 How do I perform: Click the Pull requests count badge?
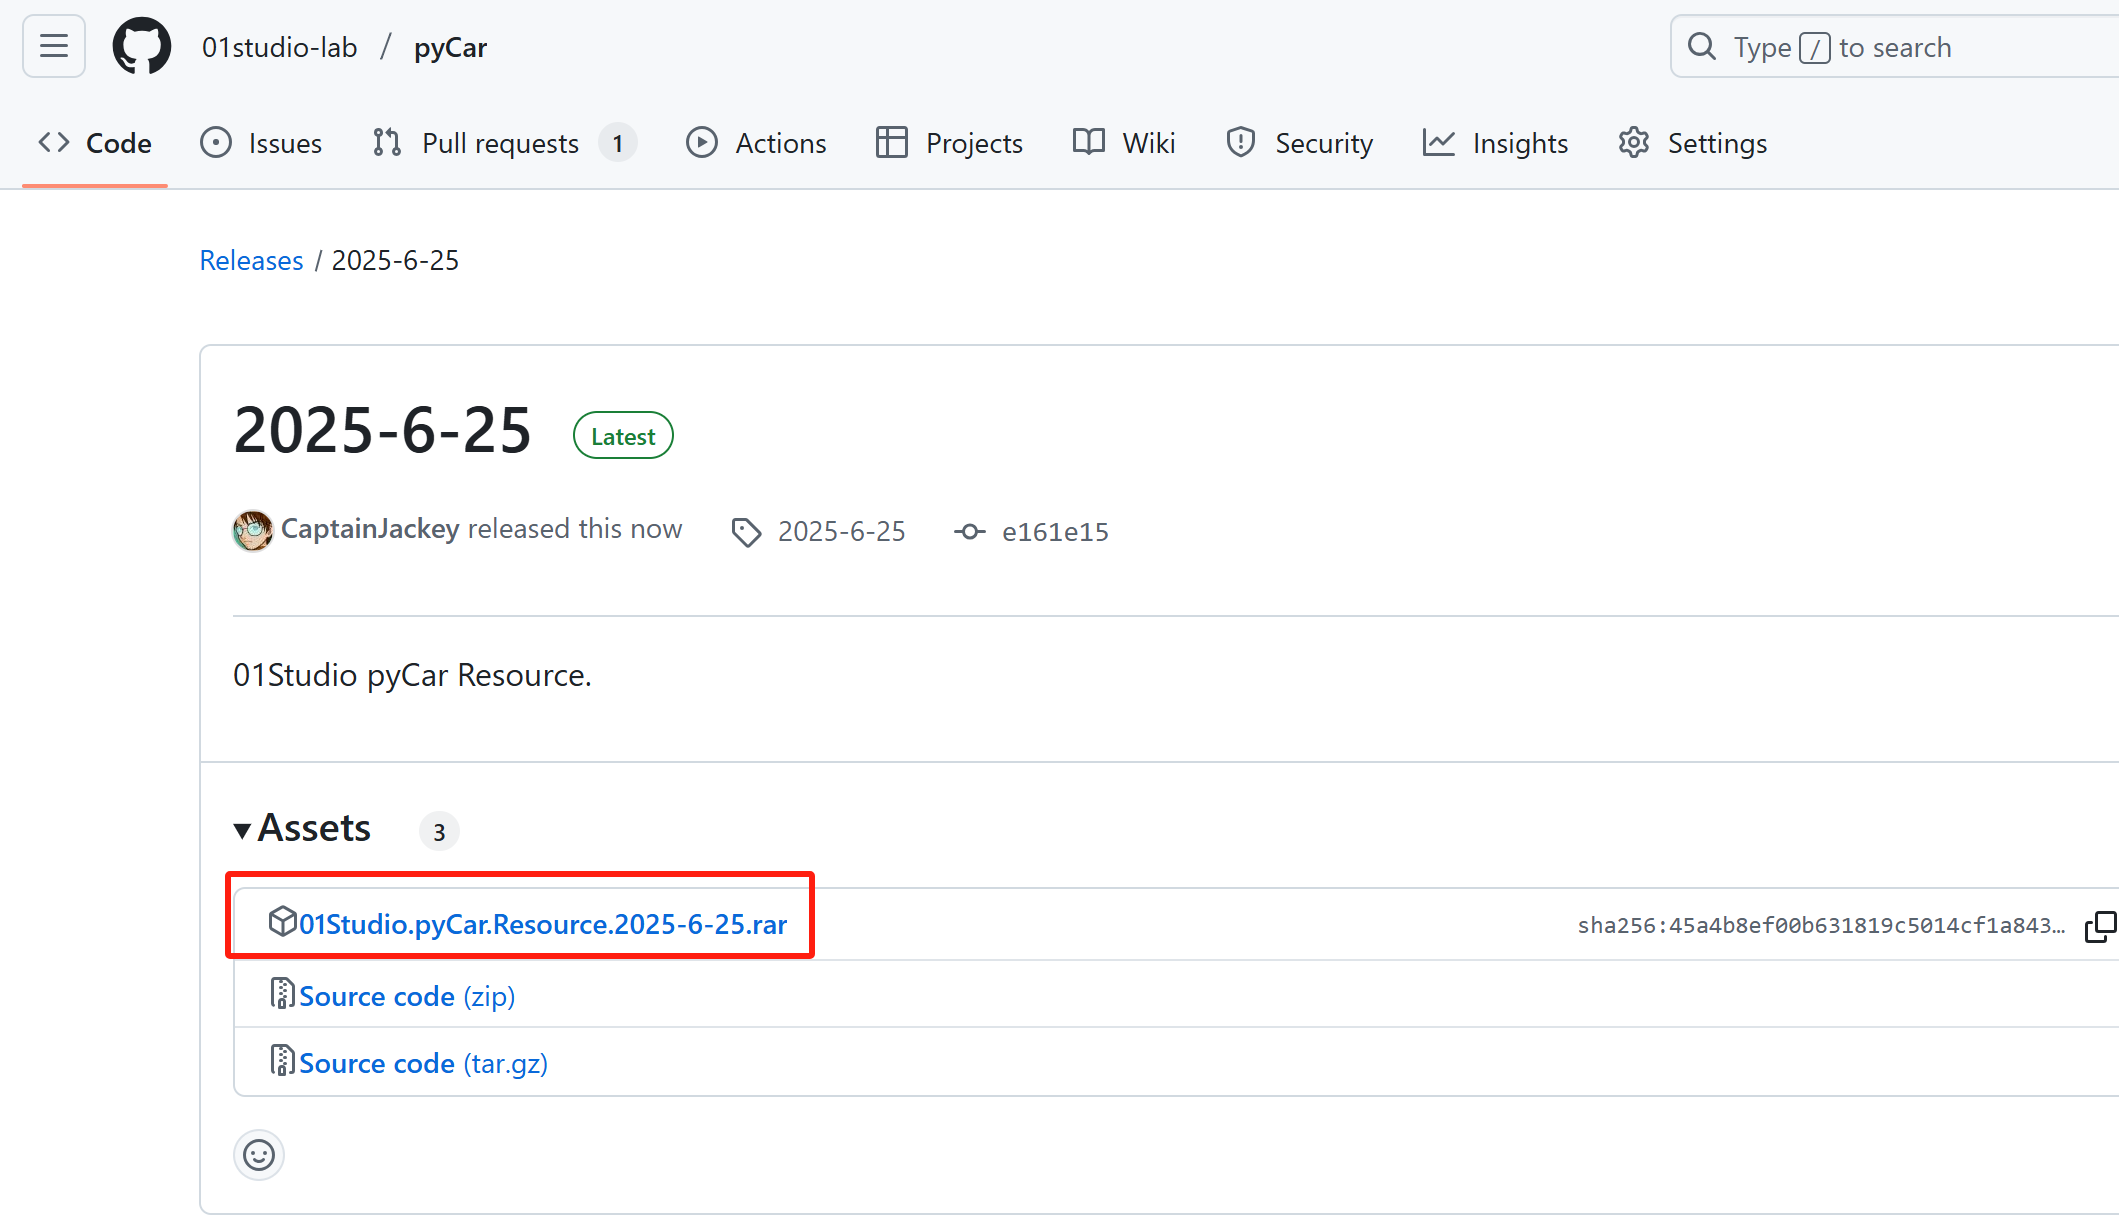pos(618,143)
